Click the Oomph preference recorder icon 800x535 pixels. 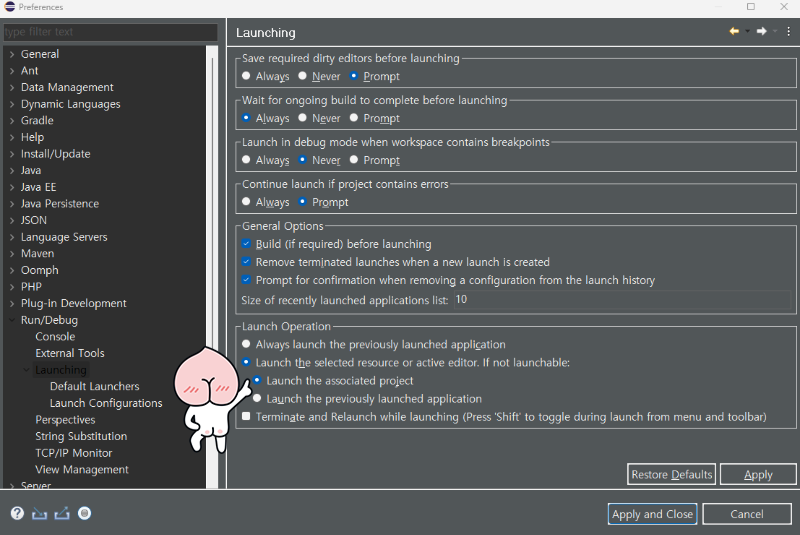[x=85, y=513]
